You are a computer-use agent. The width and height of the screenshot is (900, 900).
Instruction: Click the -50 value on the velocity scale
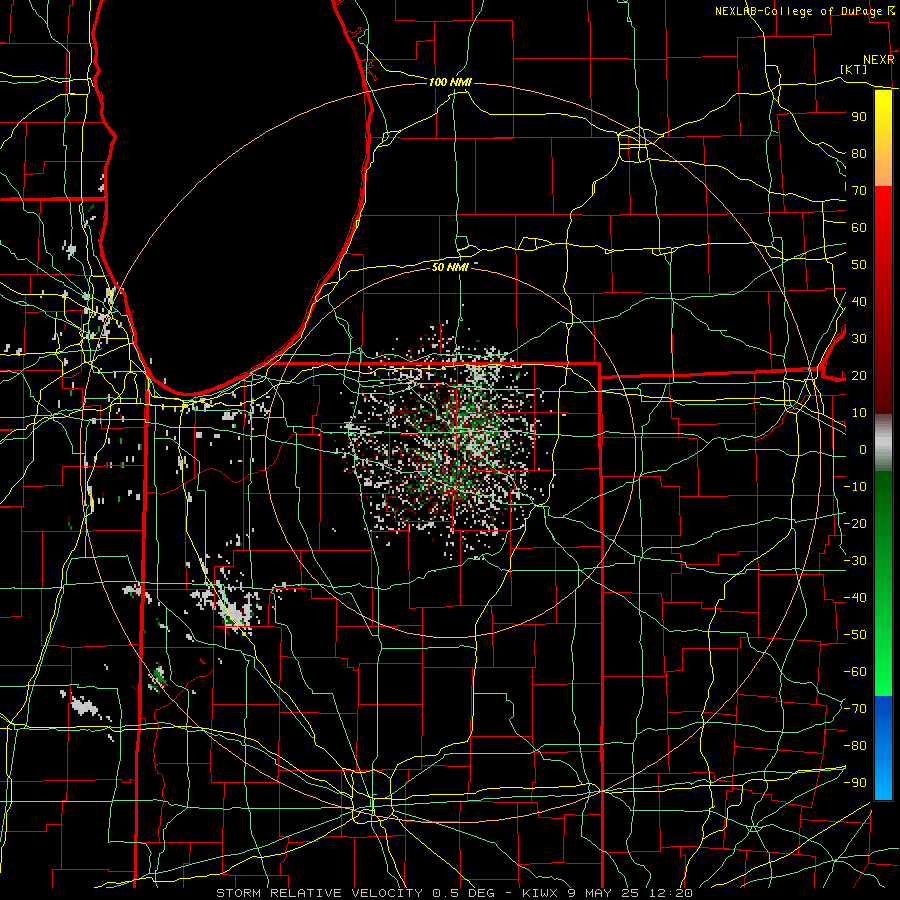click(855, 635)
